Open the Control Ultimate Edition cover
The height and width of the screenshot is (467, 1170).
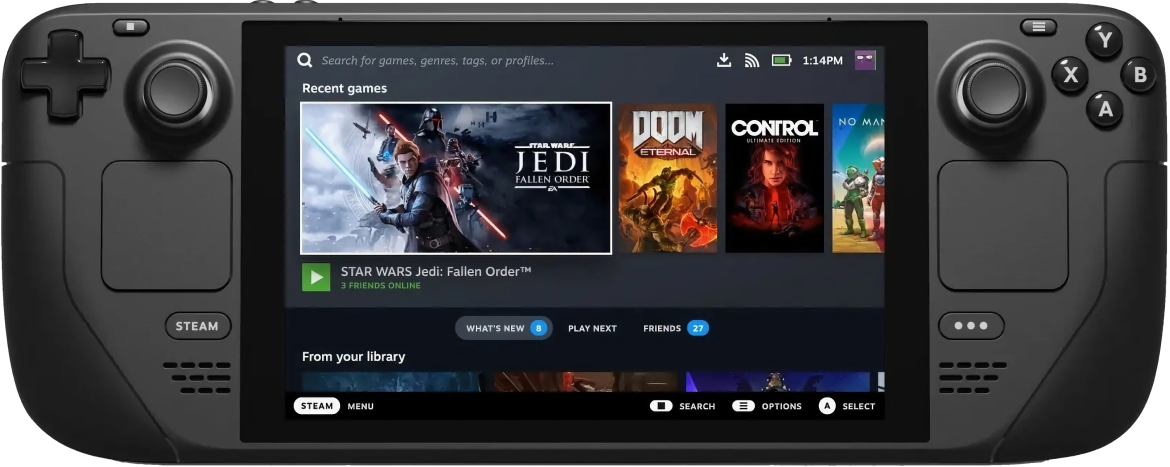(775, 178)
